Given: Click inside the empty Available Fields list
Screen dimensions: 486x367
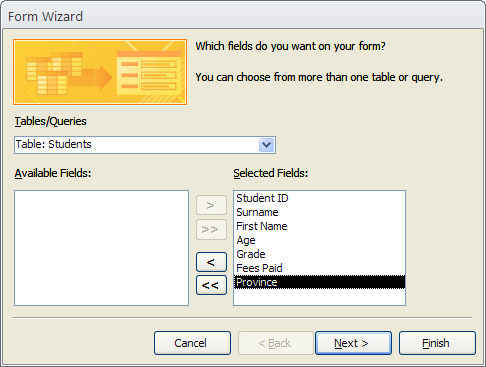Looking at the screenshot, I should tap(101, 248).
